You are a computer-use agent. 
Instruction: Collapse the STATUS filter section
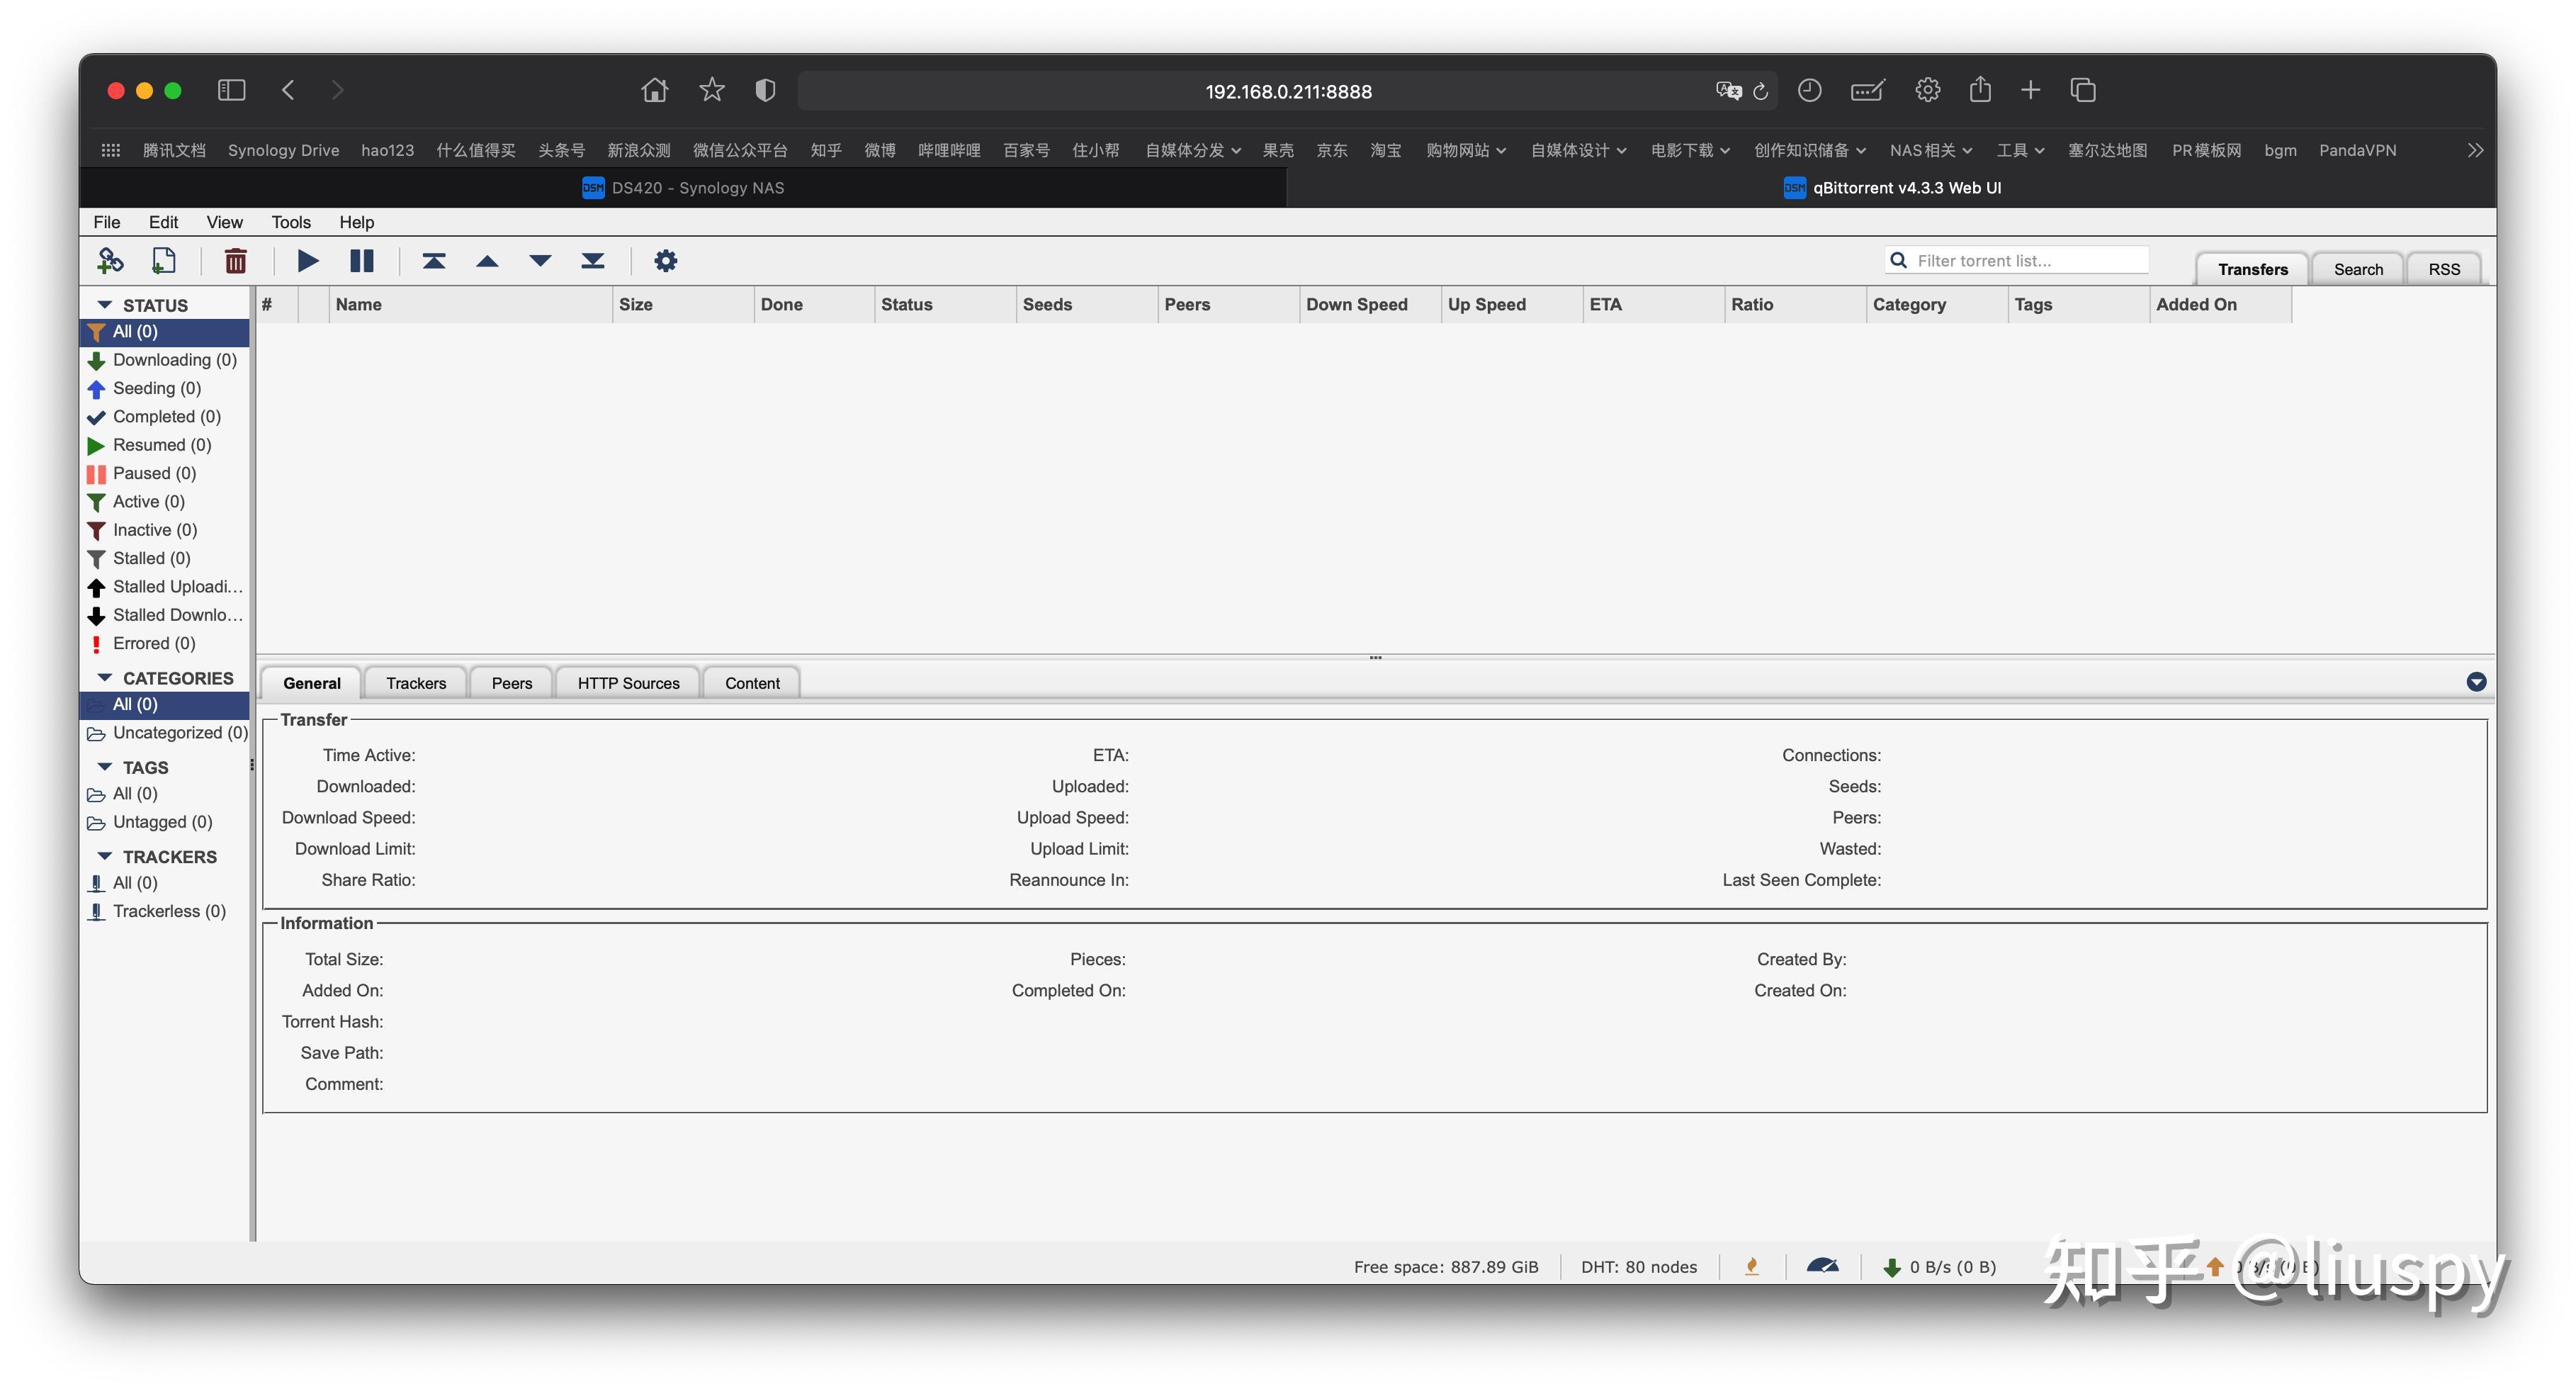pos(104,305)
